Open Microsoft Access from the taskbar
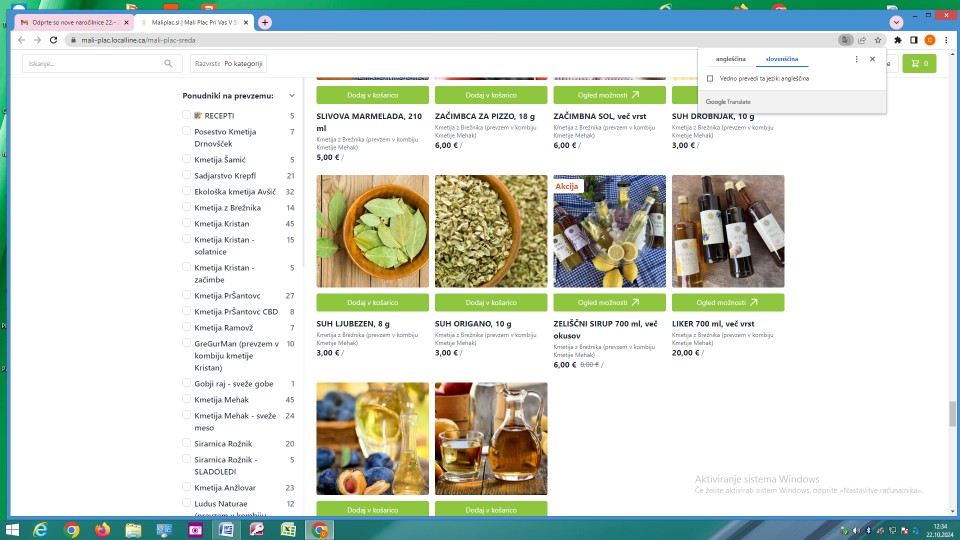The image size is (960, 540). (x=257, y=530)
